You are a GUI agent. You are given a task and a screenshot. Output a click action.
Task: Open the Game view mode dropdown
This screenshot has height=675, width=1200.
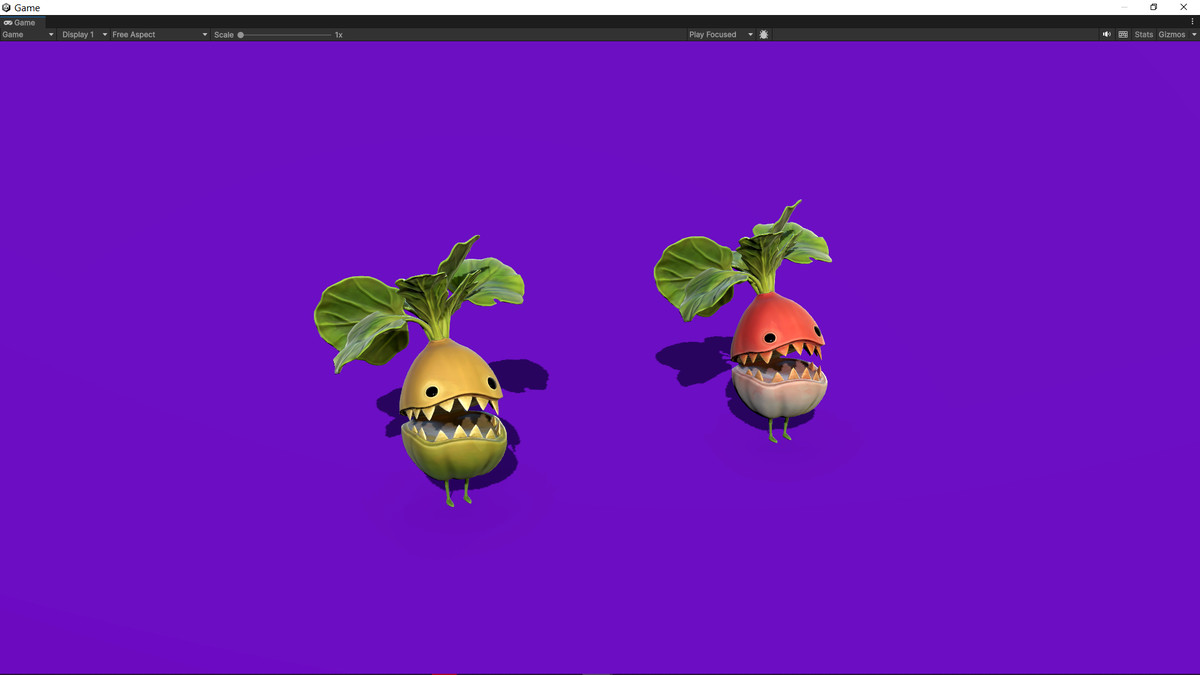[28, 35]
